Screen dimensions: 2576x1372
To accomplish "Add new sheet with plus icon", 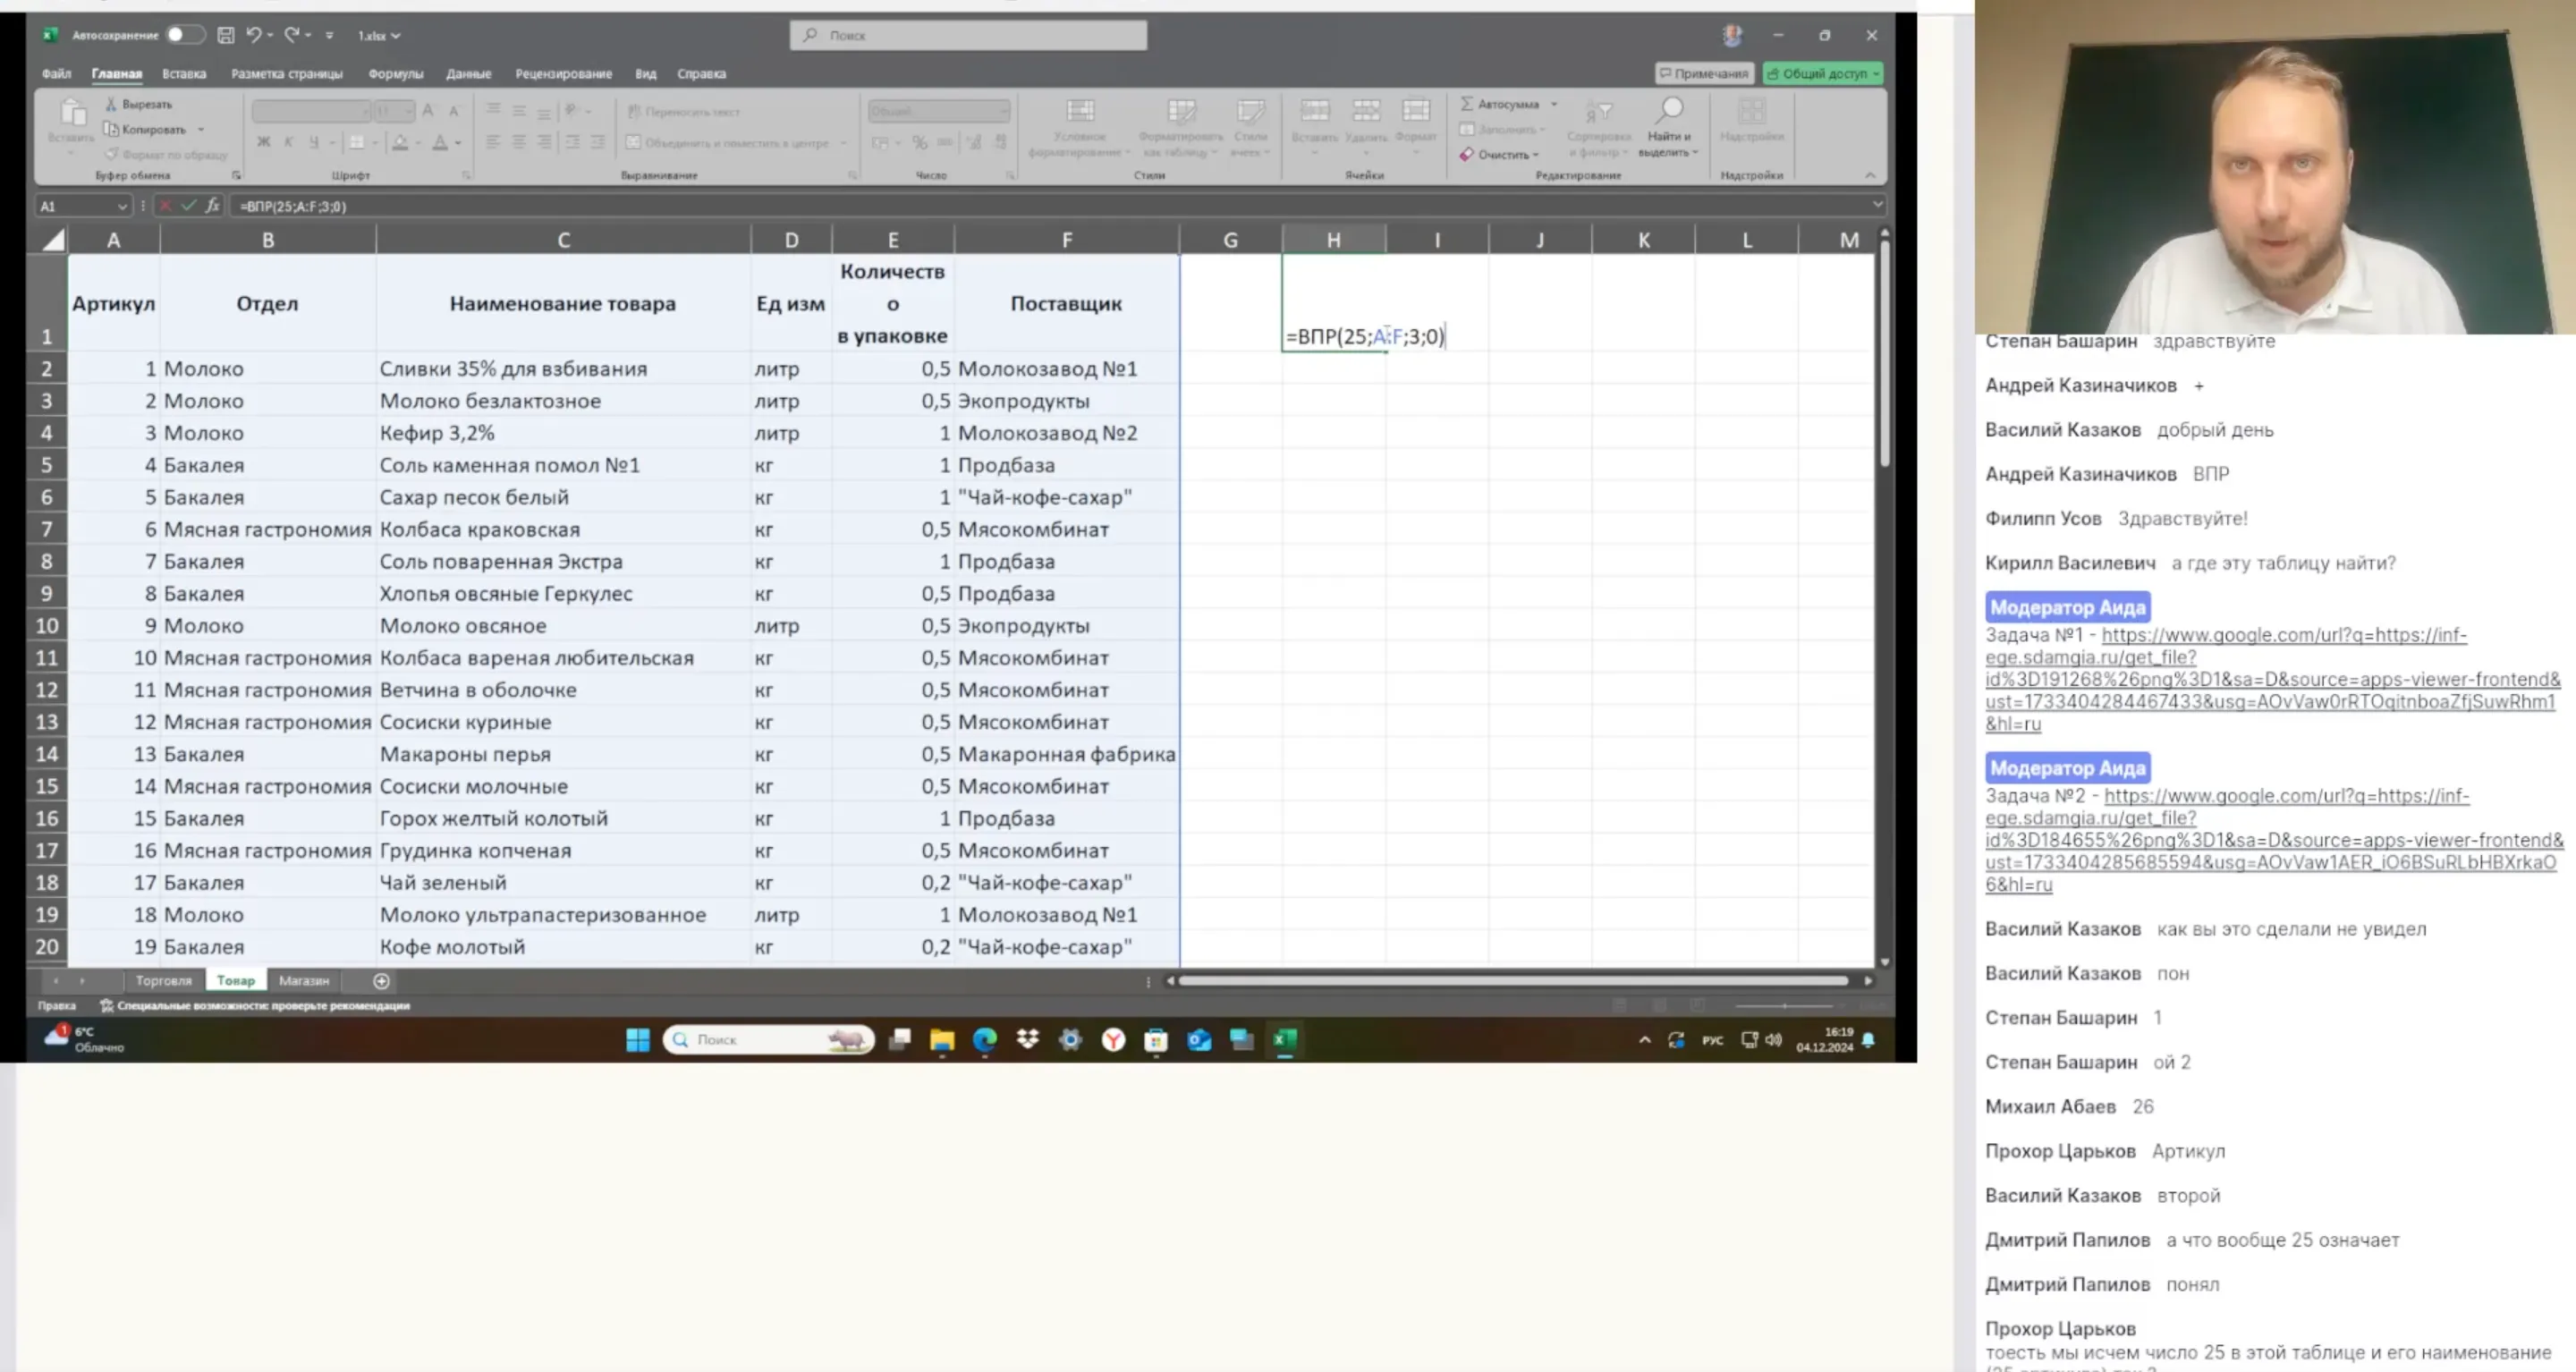I will (x=381, y=981).
